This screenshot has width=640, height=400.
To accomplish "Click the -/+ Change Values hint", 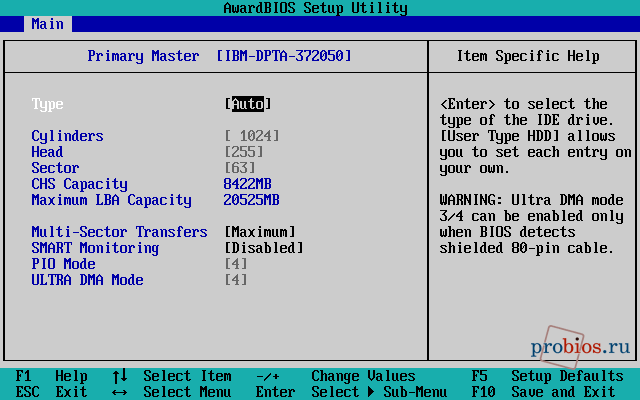I will 336,376.
